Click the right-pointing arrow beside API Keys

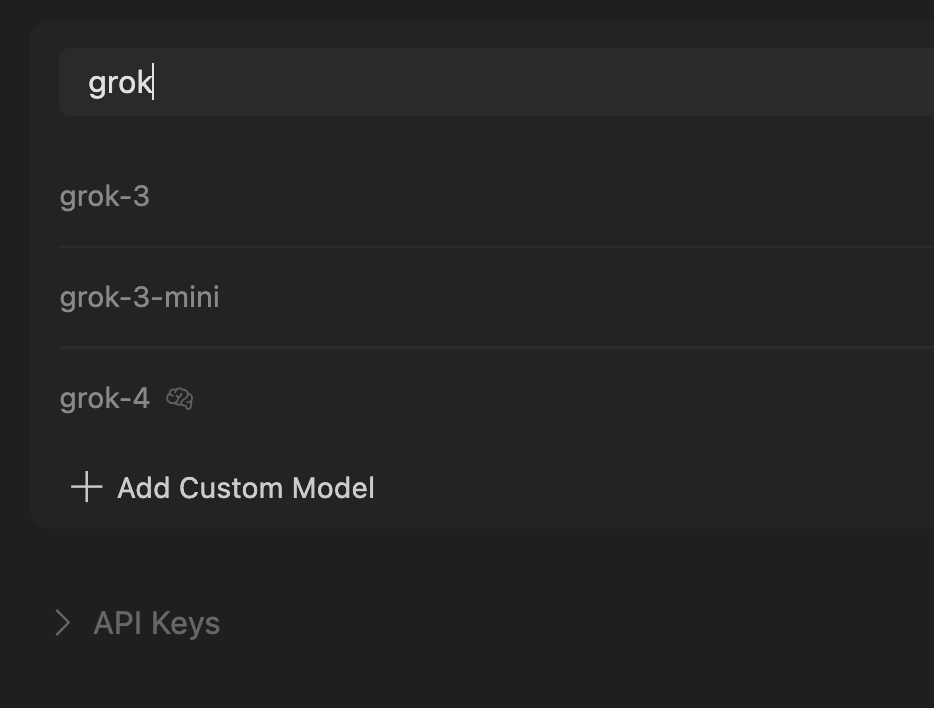click(x=63, y=623)
